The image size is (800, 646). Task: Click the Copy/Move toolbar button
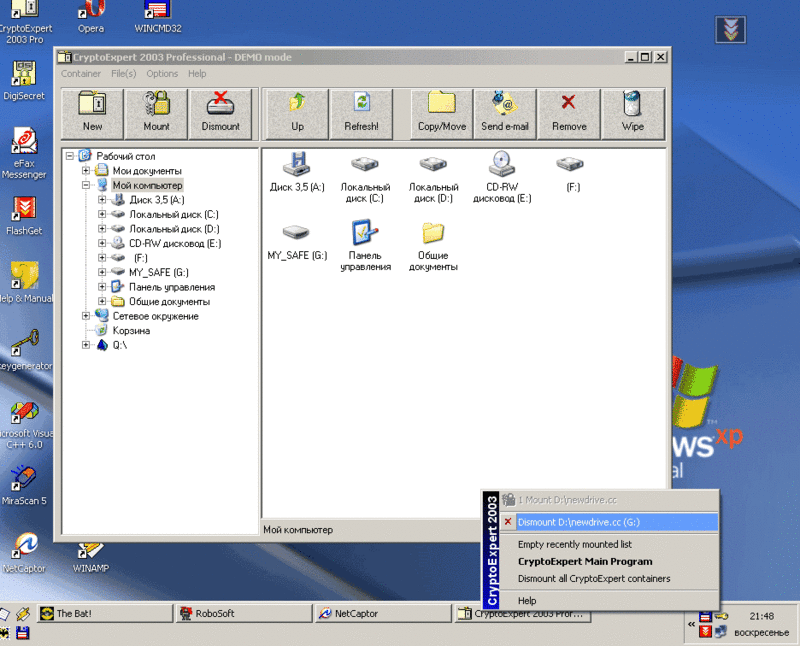[442, 114]
